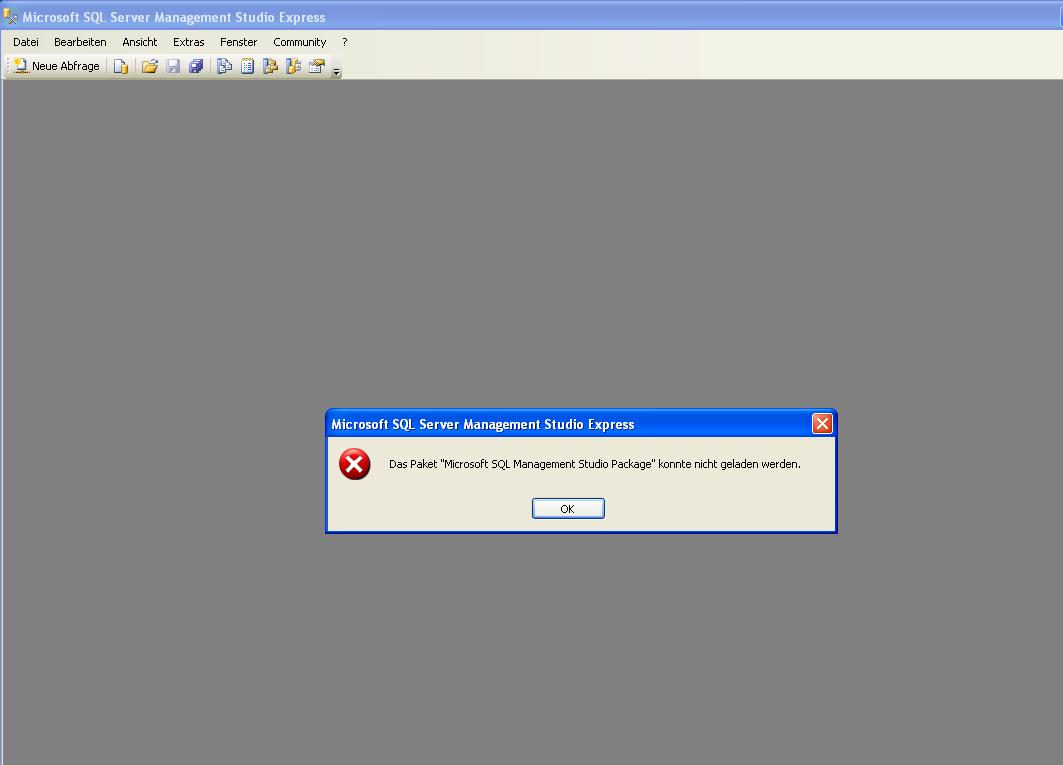Close the error dialog with X

click(x=822, y=424)
